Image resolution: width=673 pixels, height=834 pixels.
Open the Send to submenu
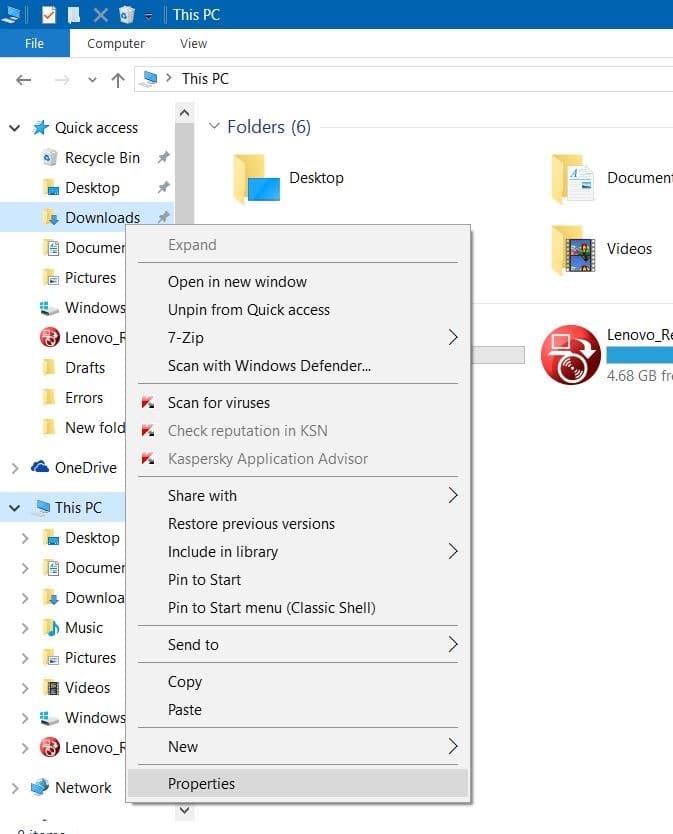pyautogui.click(x=298, y=645)
